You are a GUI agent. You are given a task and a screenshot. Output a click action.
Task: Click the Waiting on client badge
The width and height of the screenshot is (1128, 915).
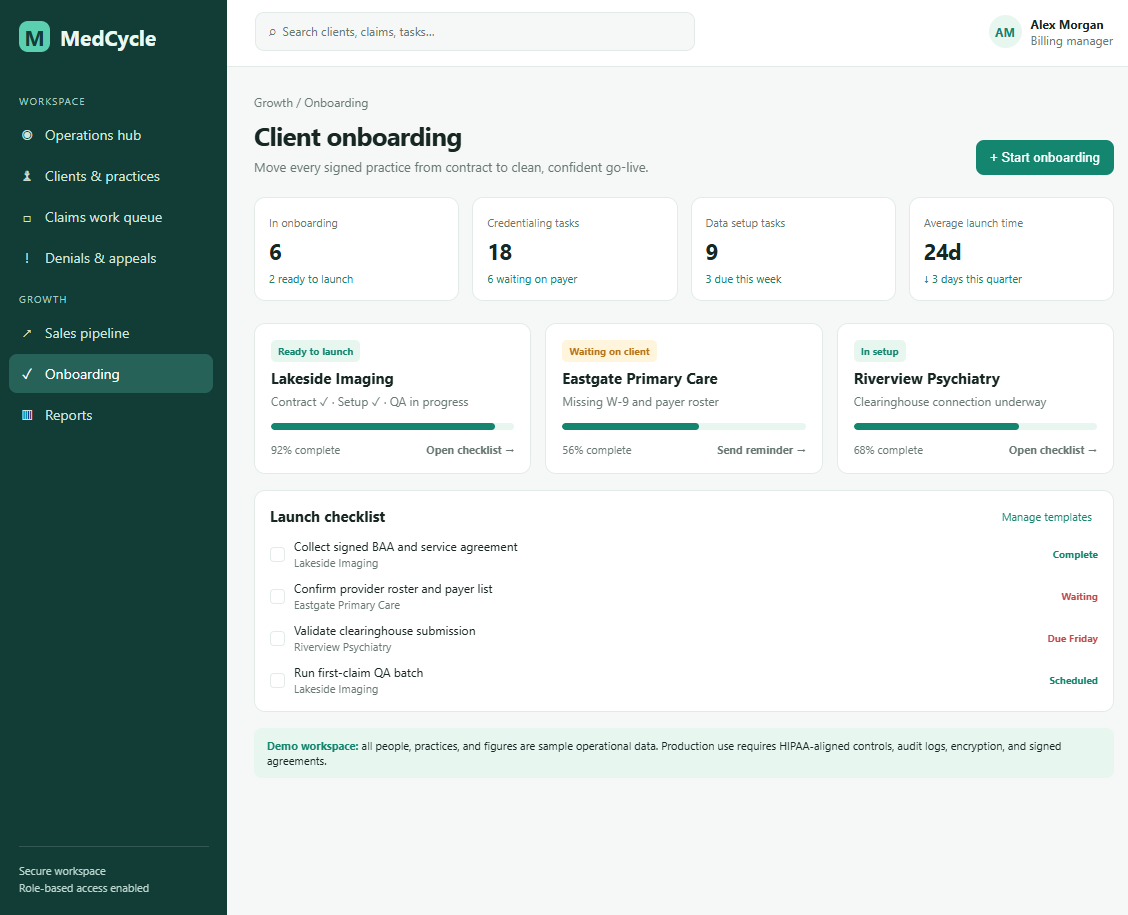coord(609,352)
